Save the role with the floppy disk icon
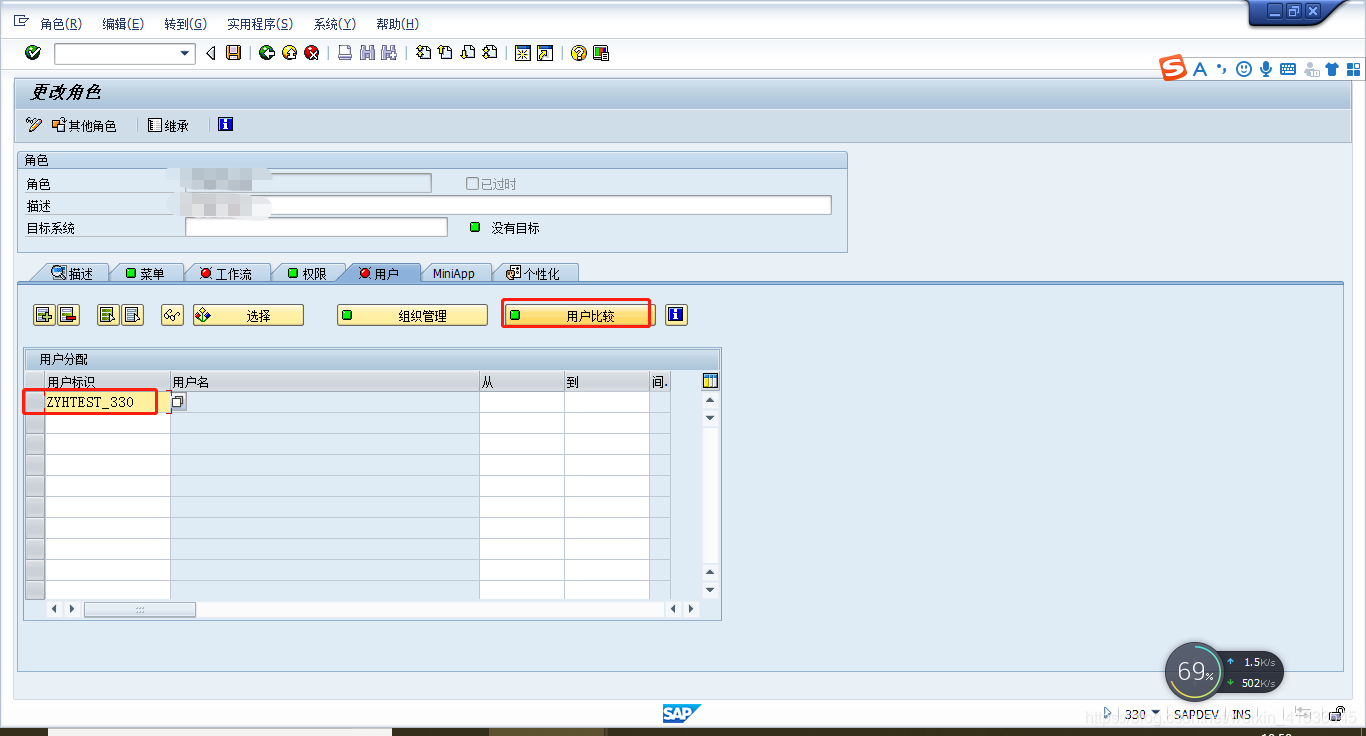This screenshot has height=736, width=1366. tap(233, 53)
